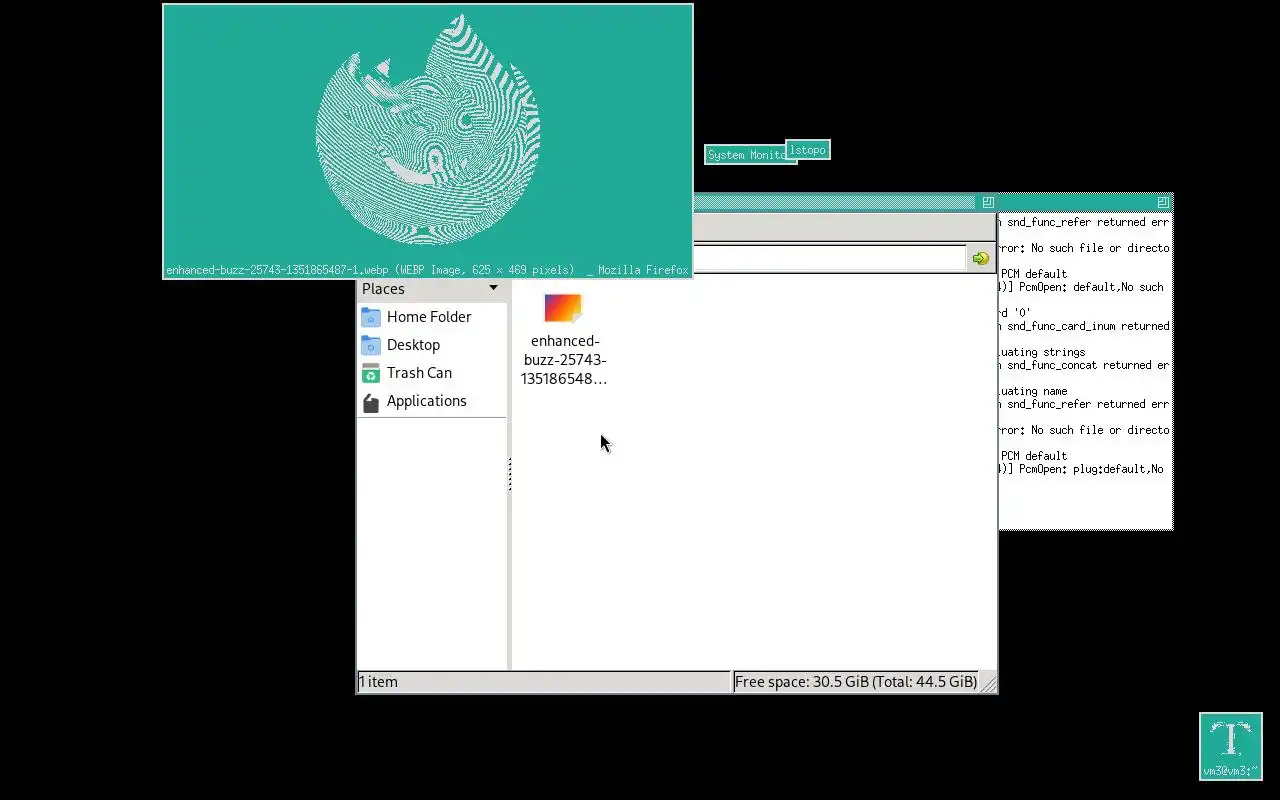Screen dimensions: 1280x800
Task: Click the Free space 30.5 GiB status text
Action: 856,682
